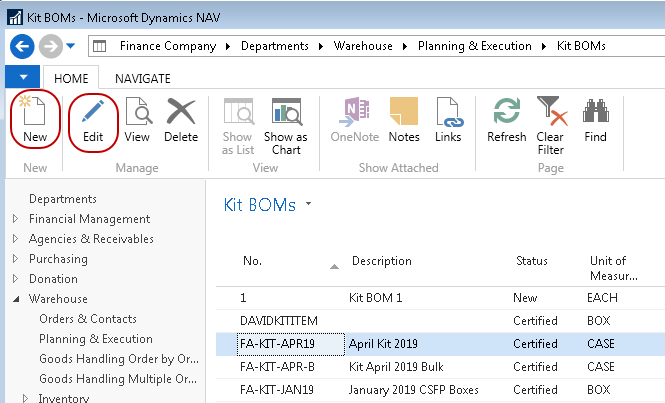The width and height of the screenshot is (665, 403).
Task: Click the Edit pencil icon
Action: tap(93, 119)
